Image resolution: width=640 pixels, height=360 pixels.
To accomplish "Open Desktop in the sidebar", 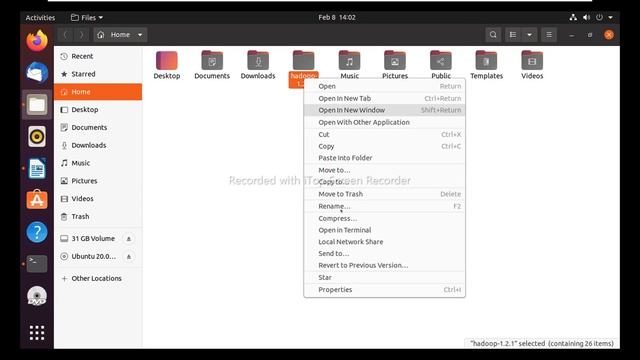I will point(98,109).
